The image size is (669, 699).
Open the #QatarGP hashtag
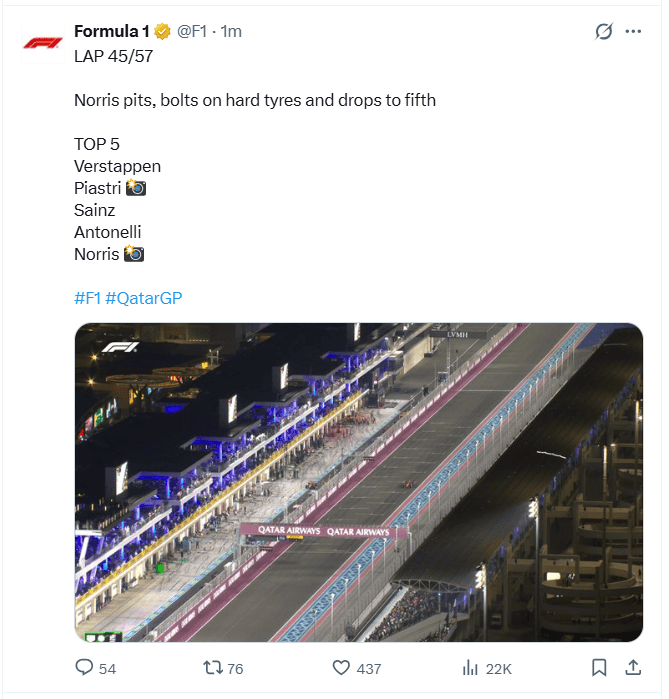point(143,298)
